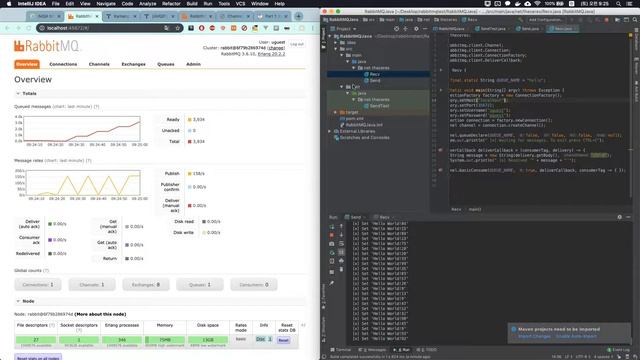Open Project panel settings gear
The height and width of the screenshot is (360, 640).
pyautogui.click(x=416, y=29)
